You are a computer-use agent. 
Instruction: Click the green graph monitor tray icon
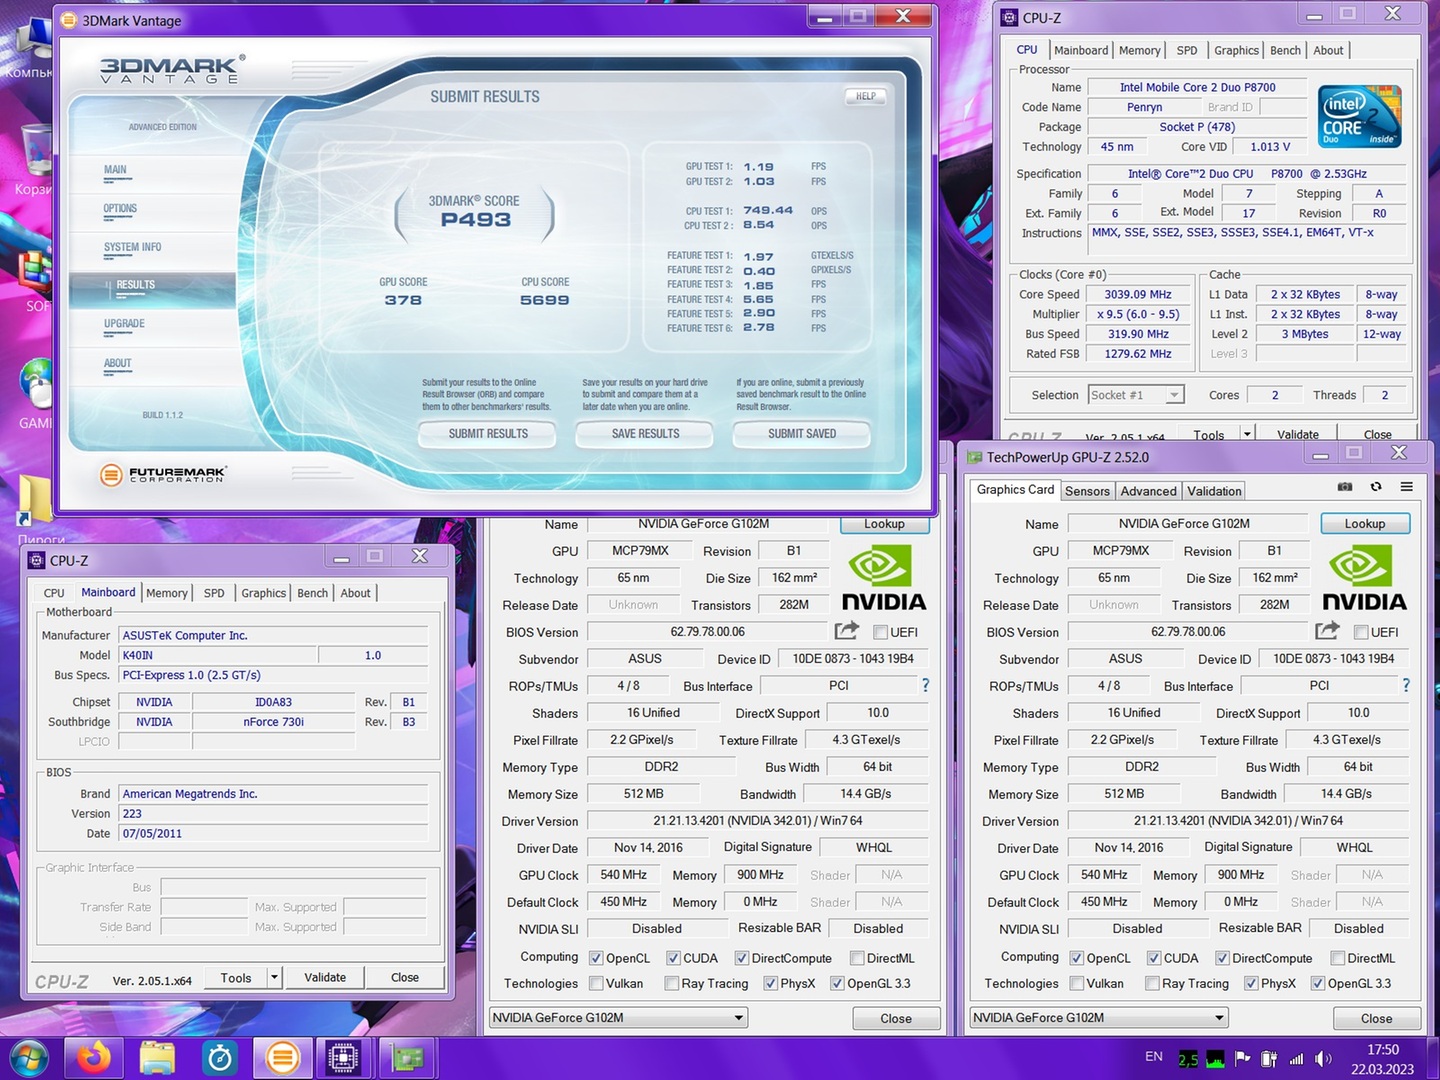[x=1216, y=1059]
